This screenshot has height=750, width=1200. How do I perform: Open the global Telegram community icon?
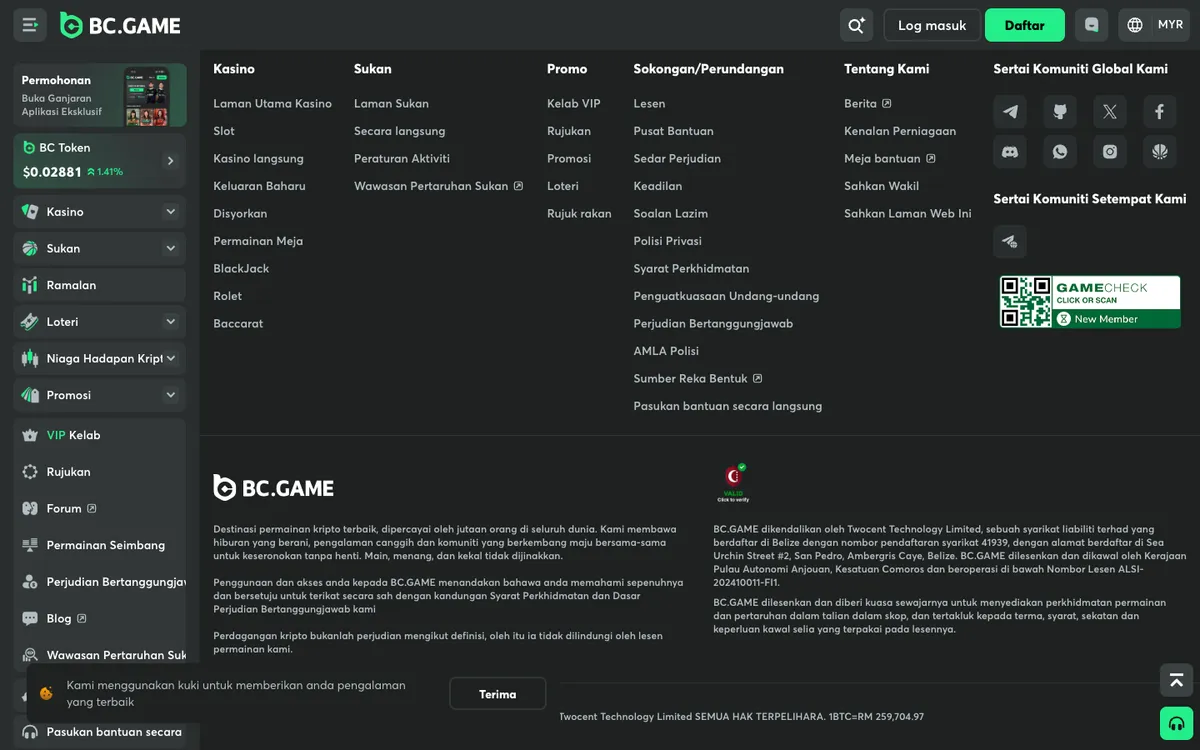click(1010, 112)
